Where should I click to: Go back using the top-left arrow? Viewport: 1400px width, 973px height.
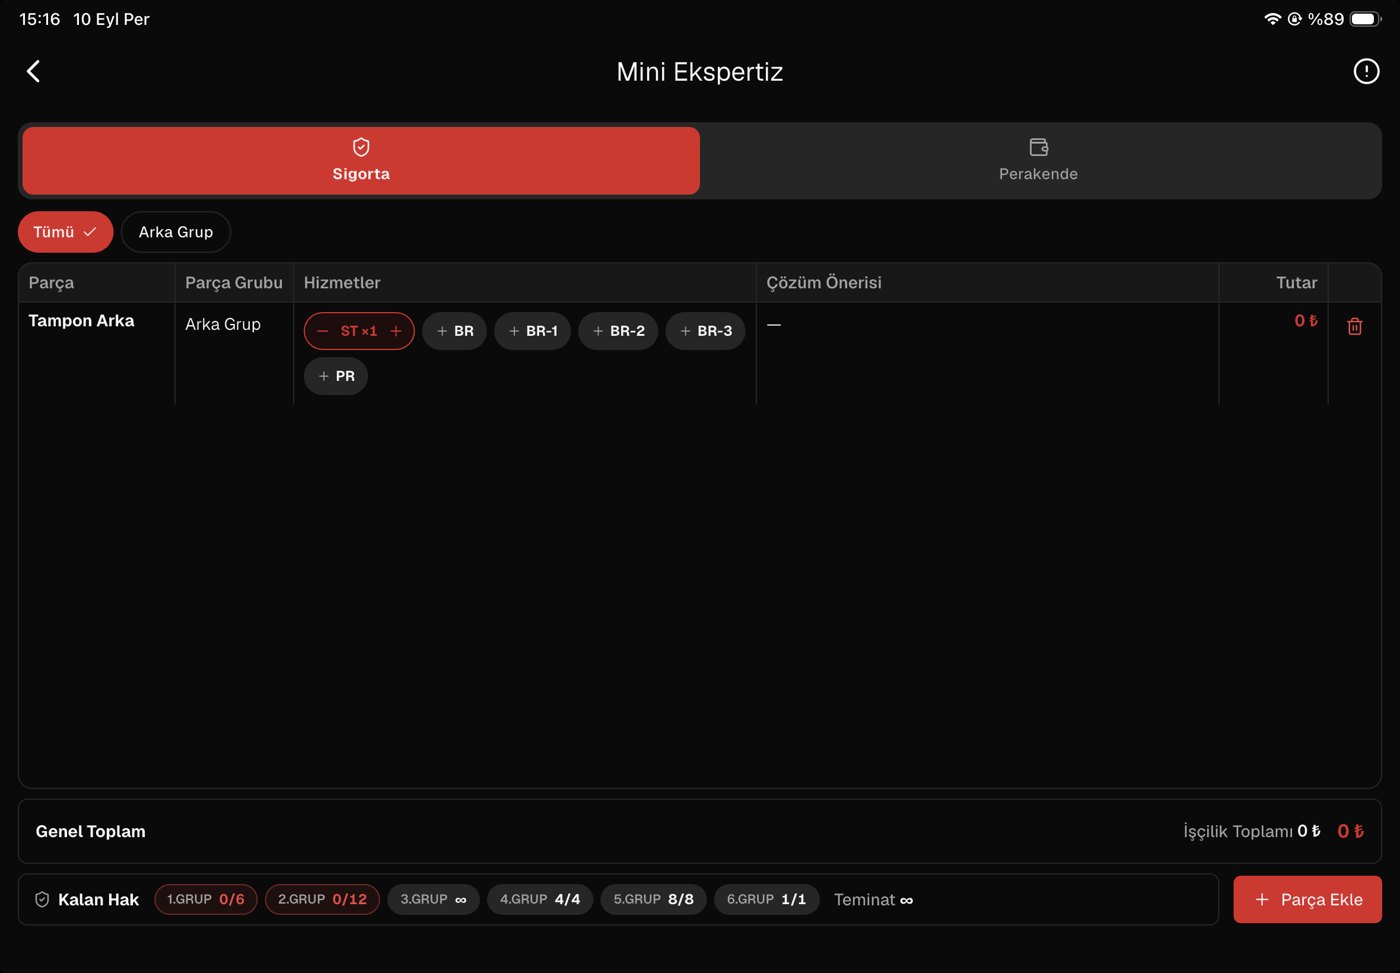tap(33, 71)
